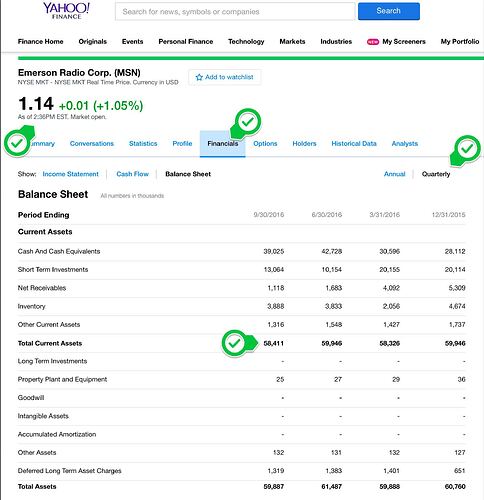The image size is (484, 500).
Task: Click the Net Receivables row label
Action: coord(42,288)
